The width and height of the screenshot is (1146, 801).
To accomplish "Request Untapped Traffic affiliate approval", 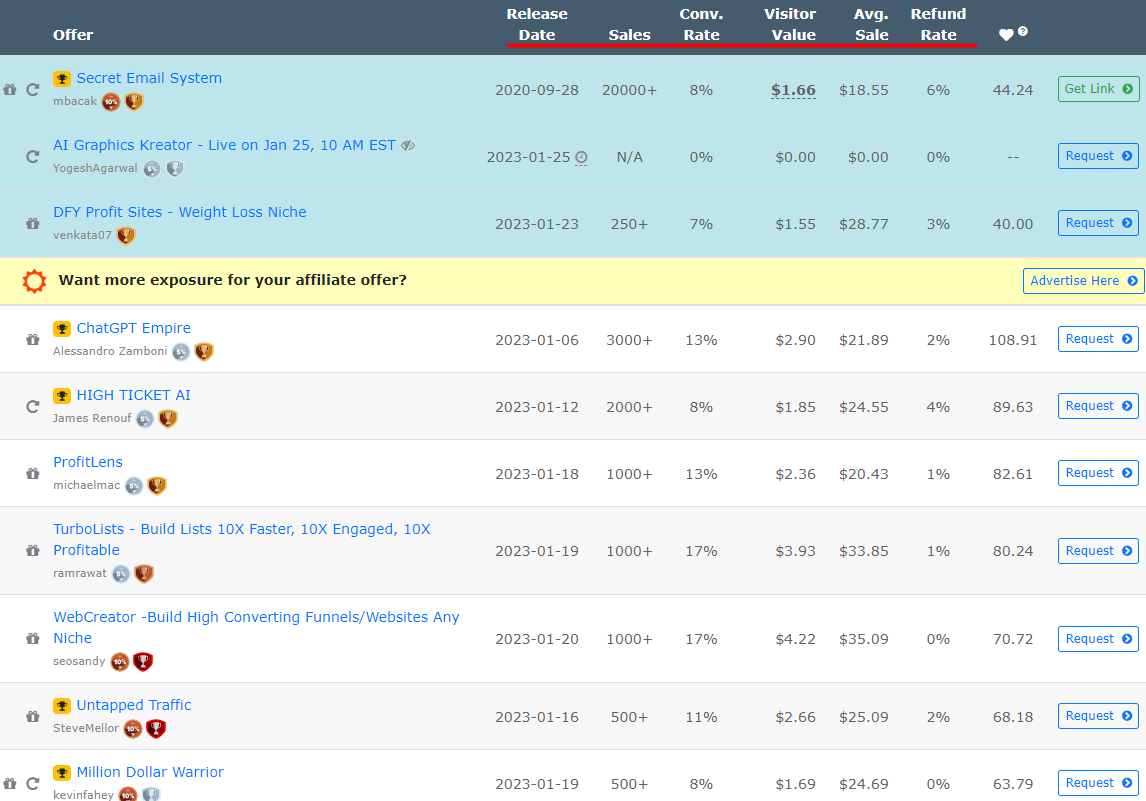I will pos(1098,716).
